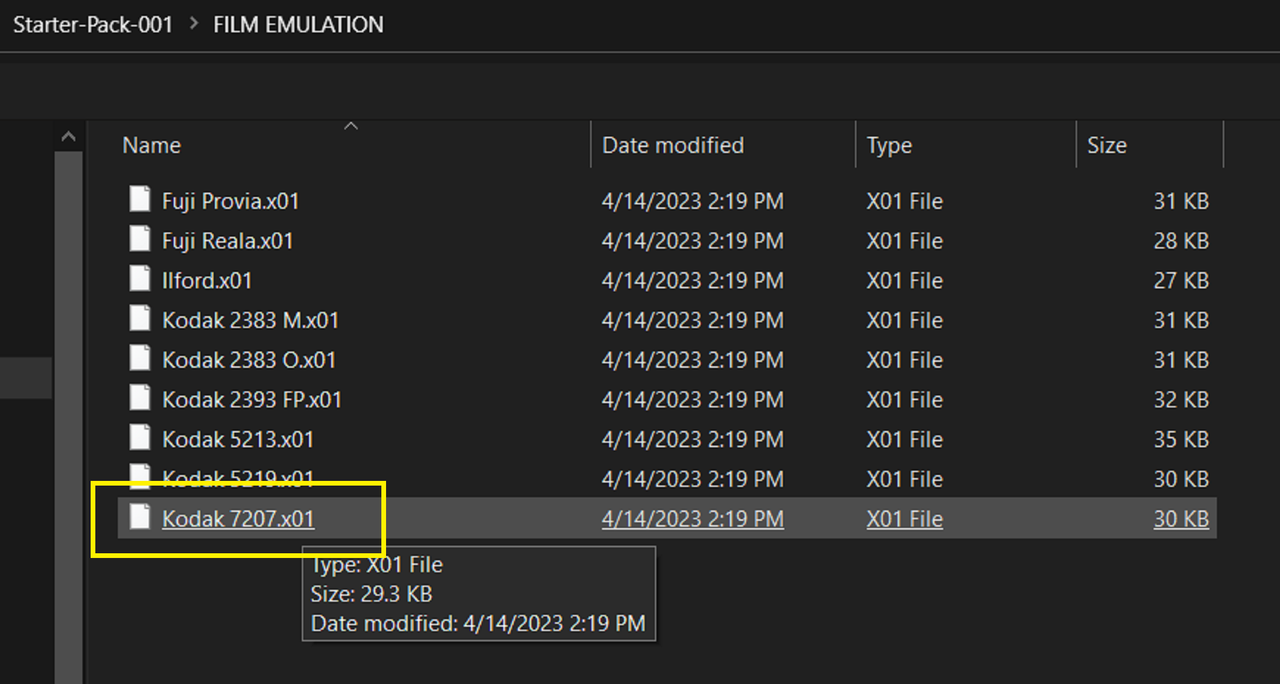Click the date modified of Ilford.x01
Image resolution: width=1280 pixels, height=684 pixels.
click(692, 281)
